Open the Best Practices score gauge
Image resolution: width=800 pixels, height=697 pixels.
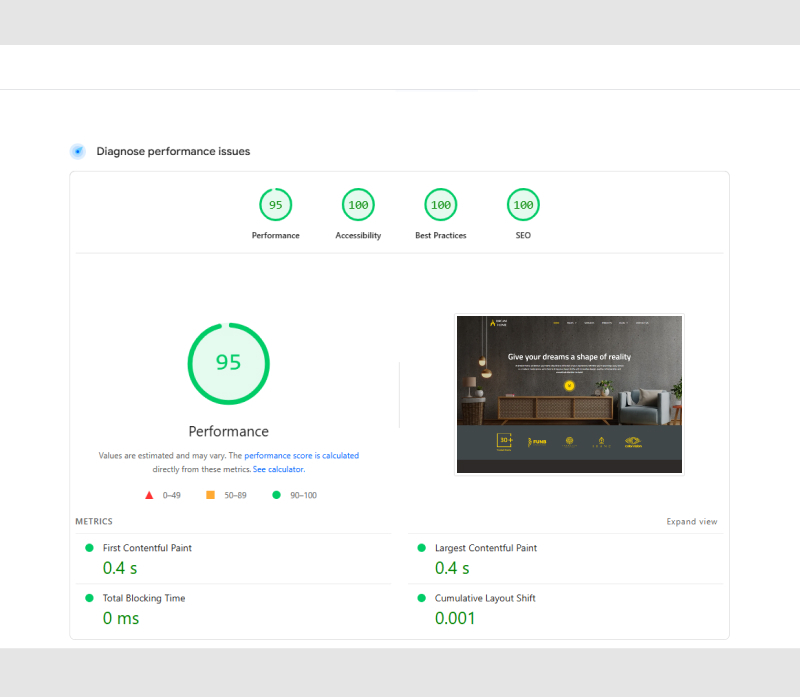(440, 205)
